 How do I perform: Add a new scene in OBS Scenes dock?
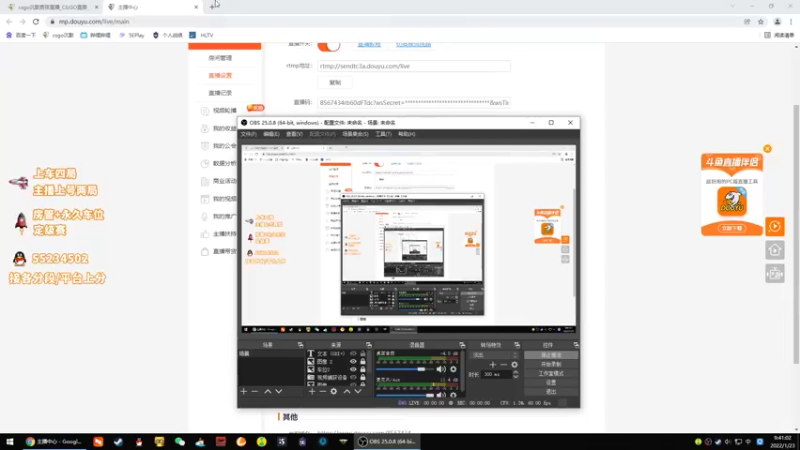click(x=243, y=391)
